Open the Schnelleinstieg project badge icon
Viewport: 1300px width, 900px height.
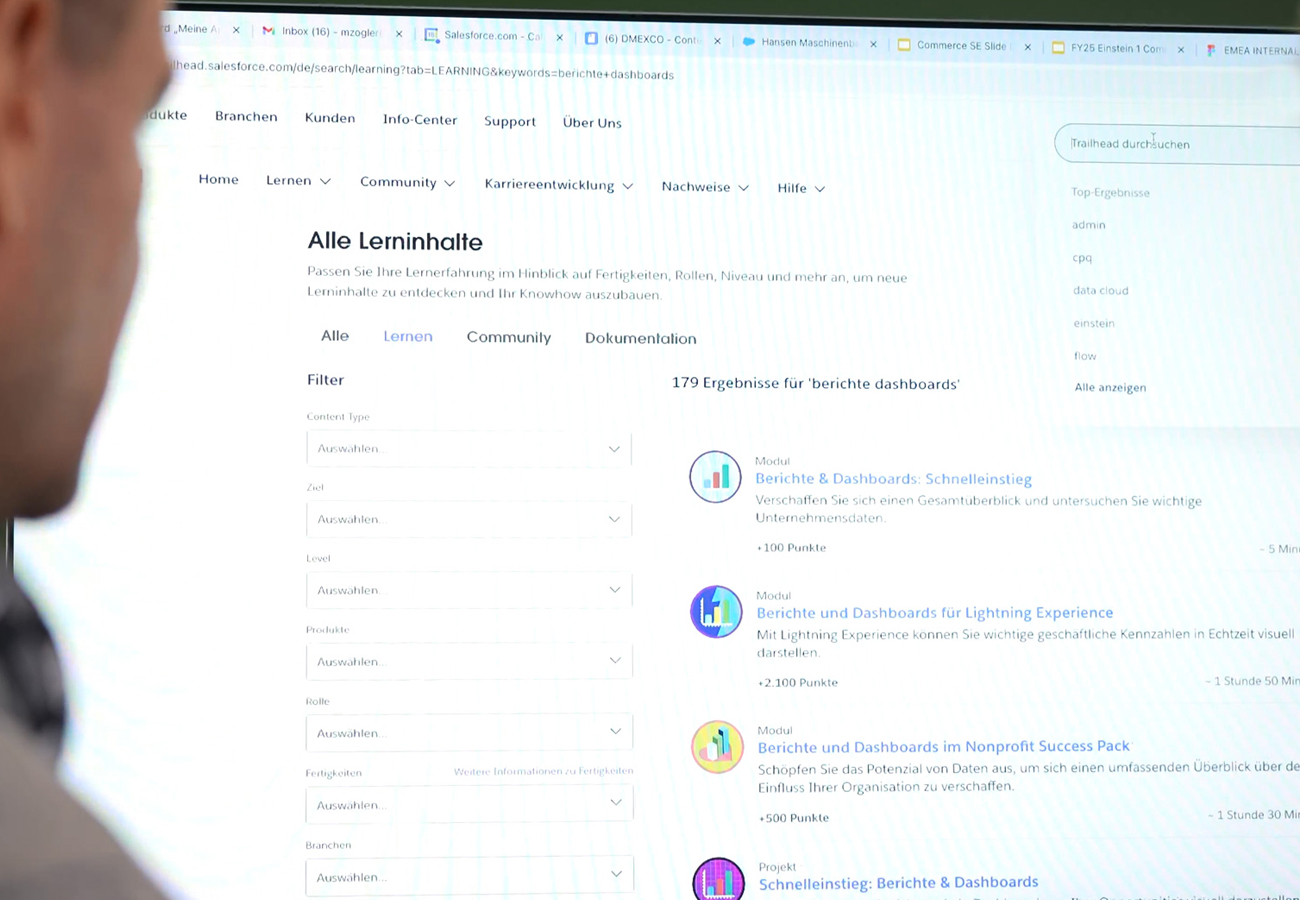coord(718,879)
